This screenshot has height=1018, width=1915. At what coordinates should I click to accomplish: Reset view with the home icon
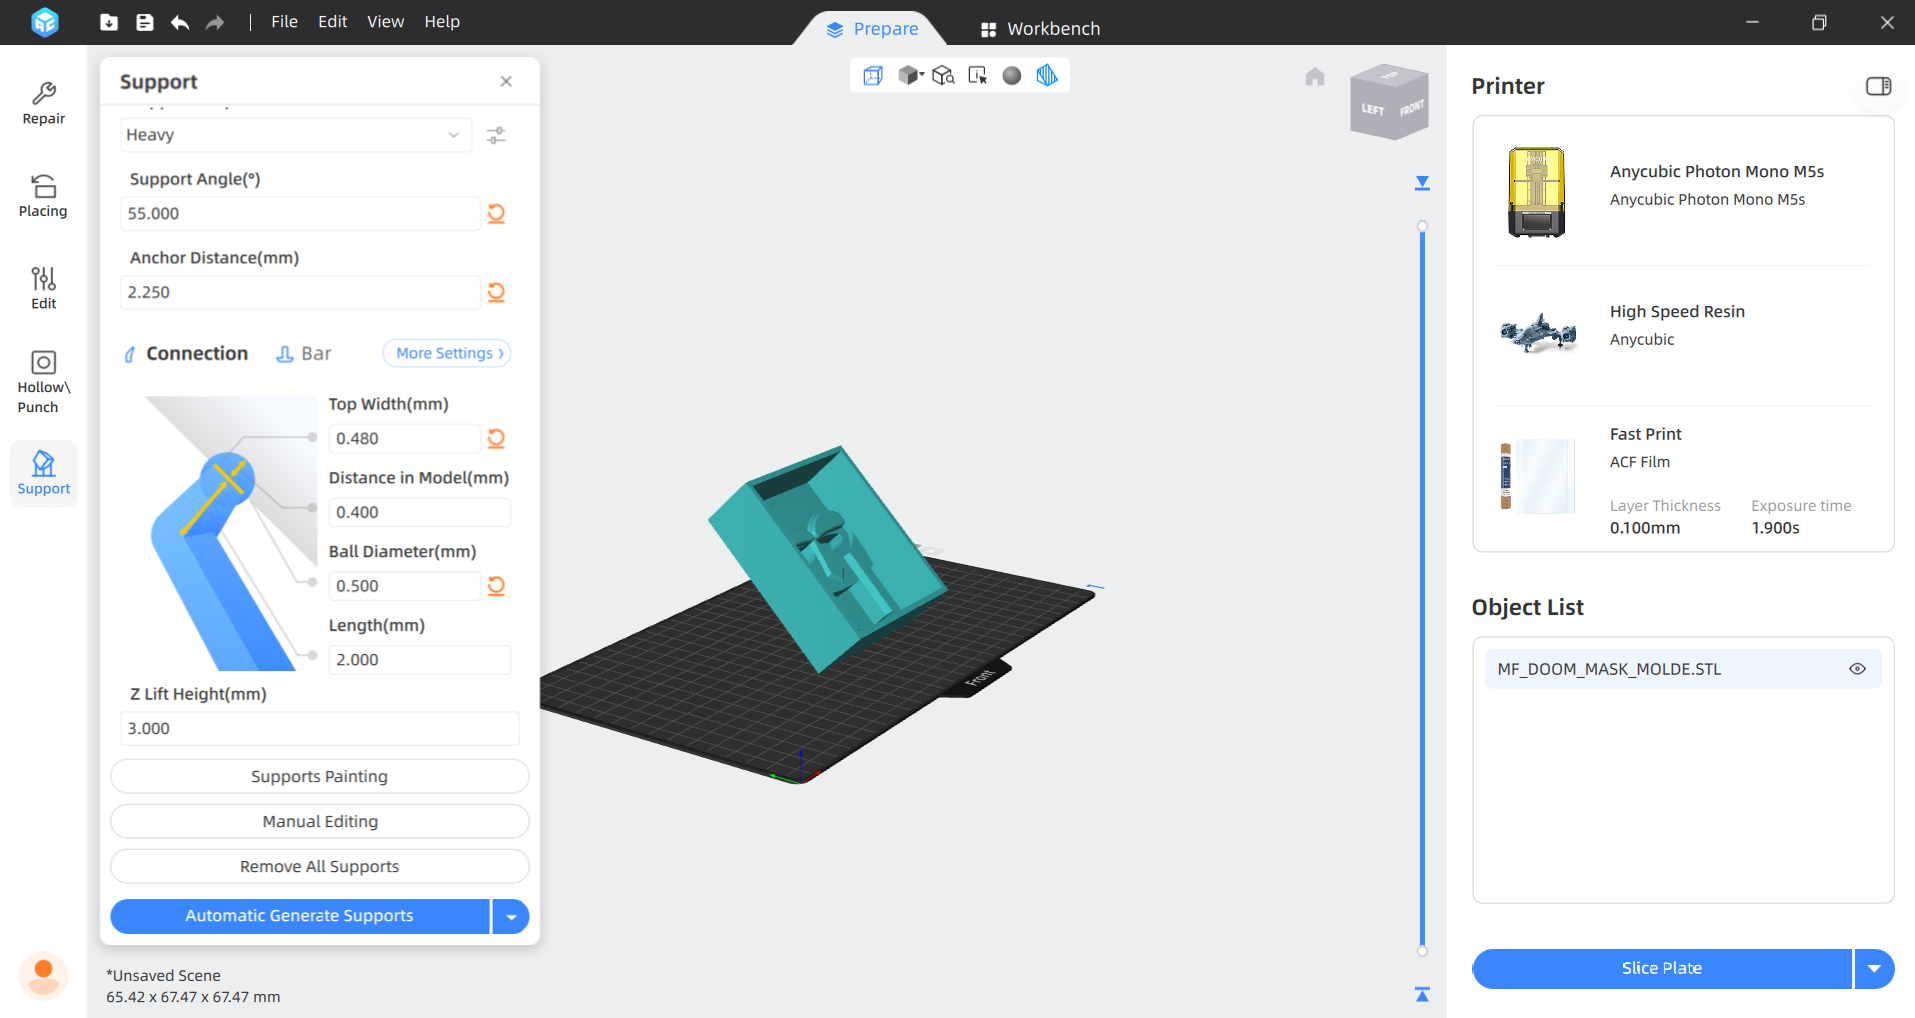pos(1315,77)
